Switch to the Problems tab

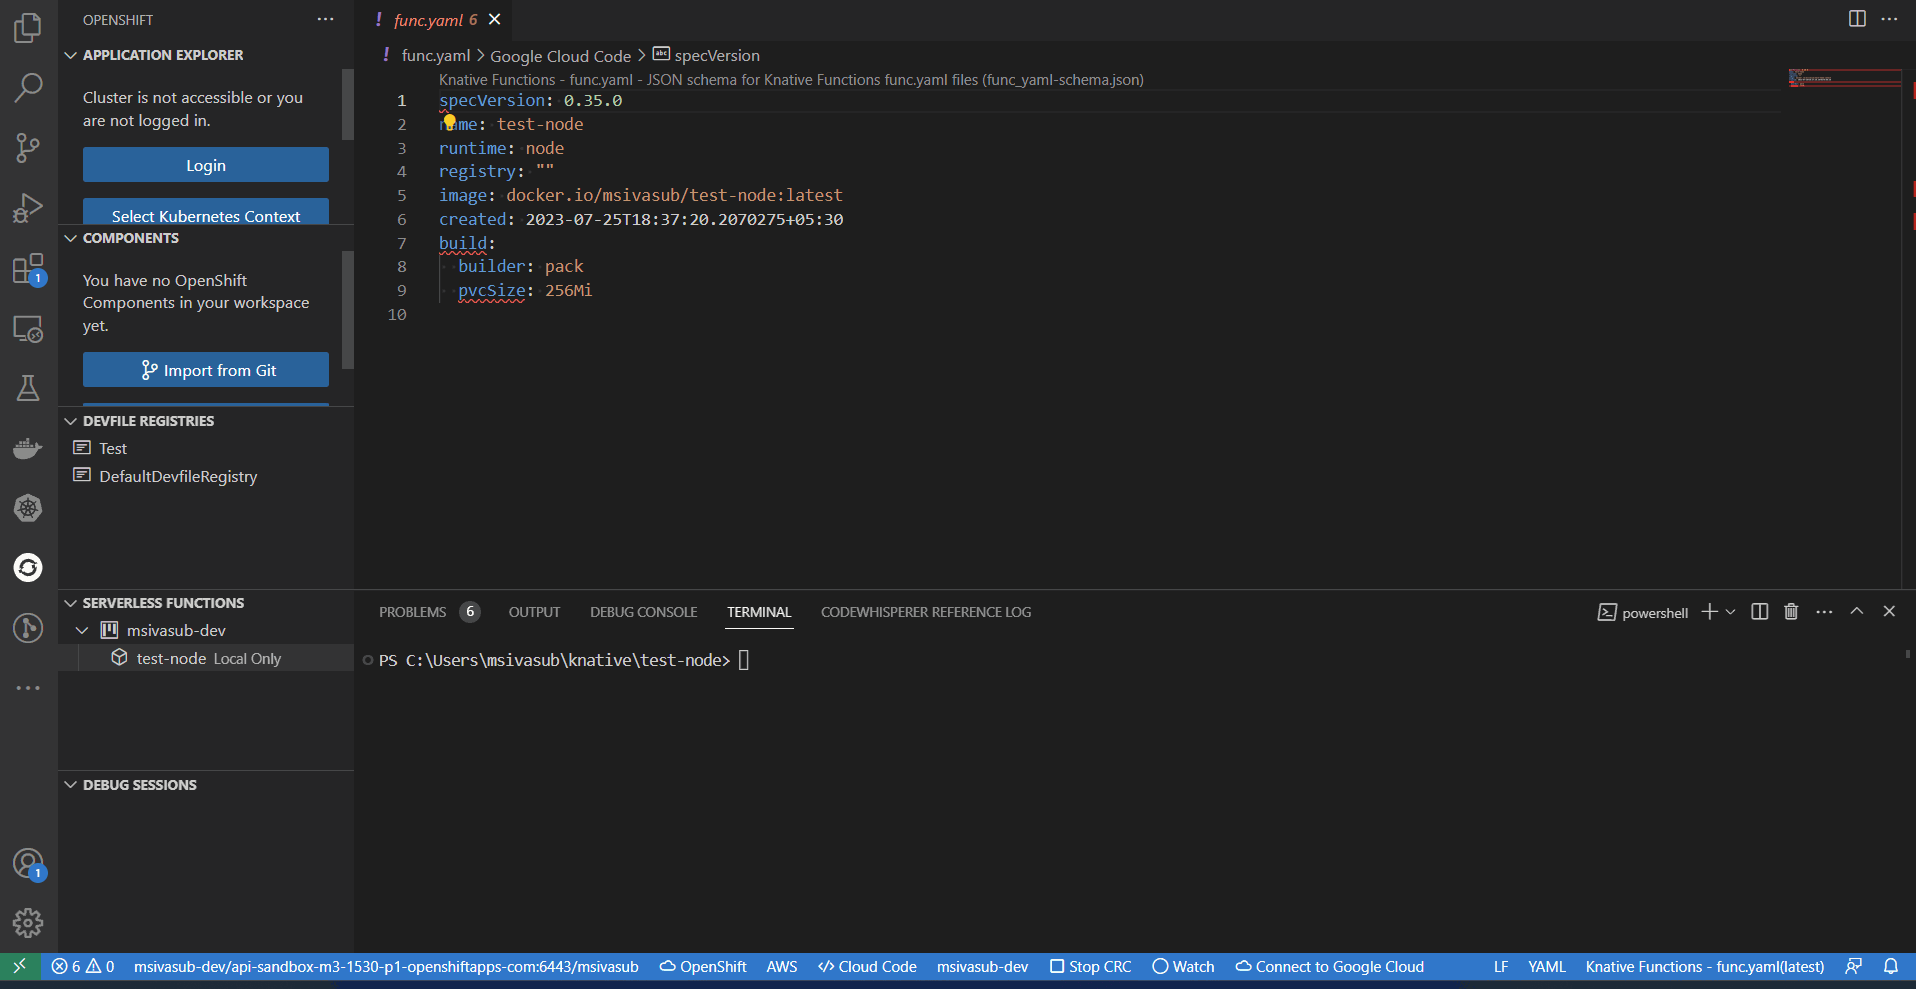click(x=412, y=612)
